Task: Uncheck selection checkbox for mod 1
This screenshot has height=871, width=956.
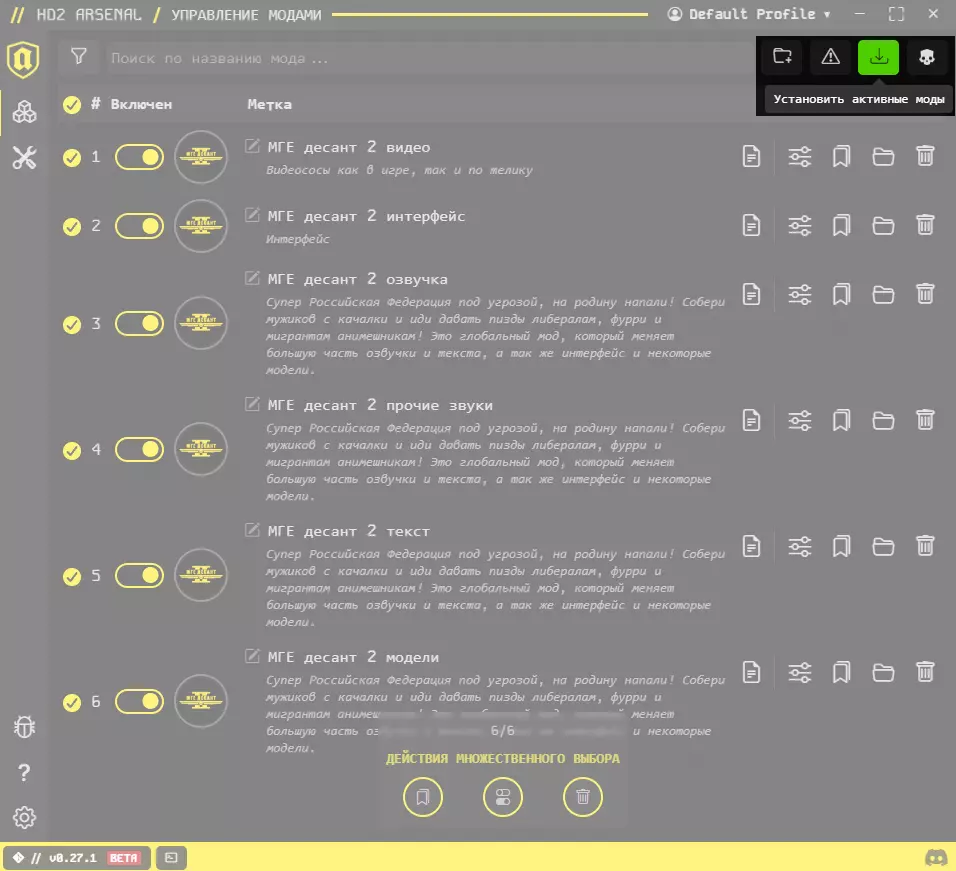Action: (72, 158)
